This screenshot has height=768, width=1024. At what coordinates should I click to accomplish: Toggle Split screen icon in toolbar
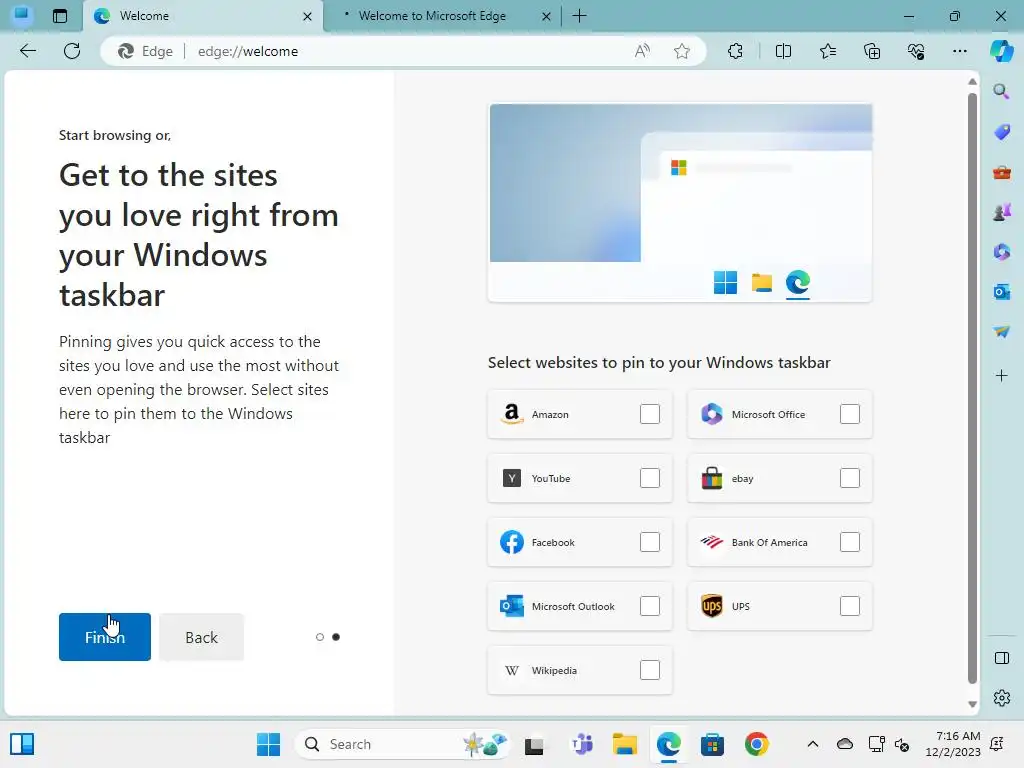783,51
